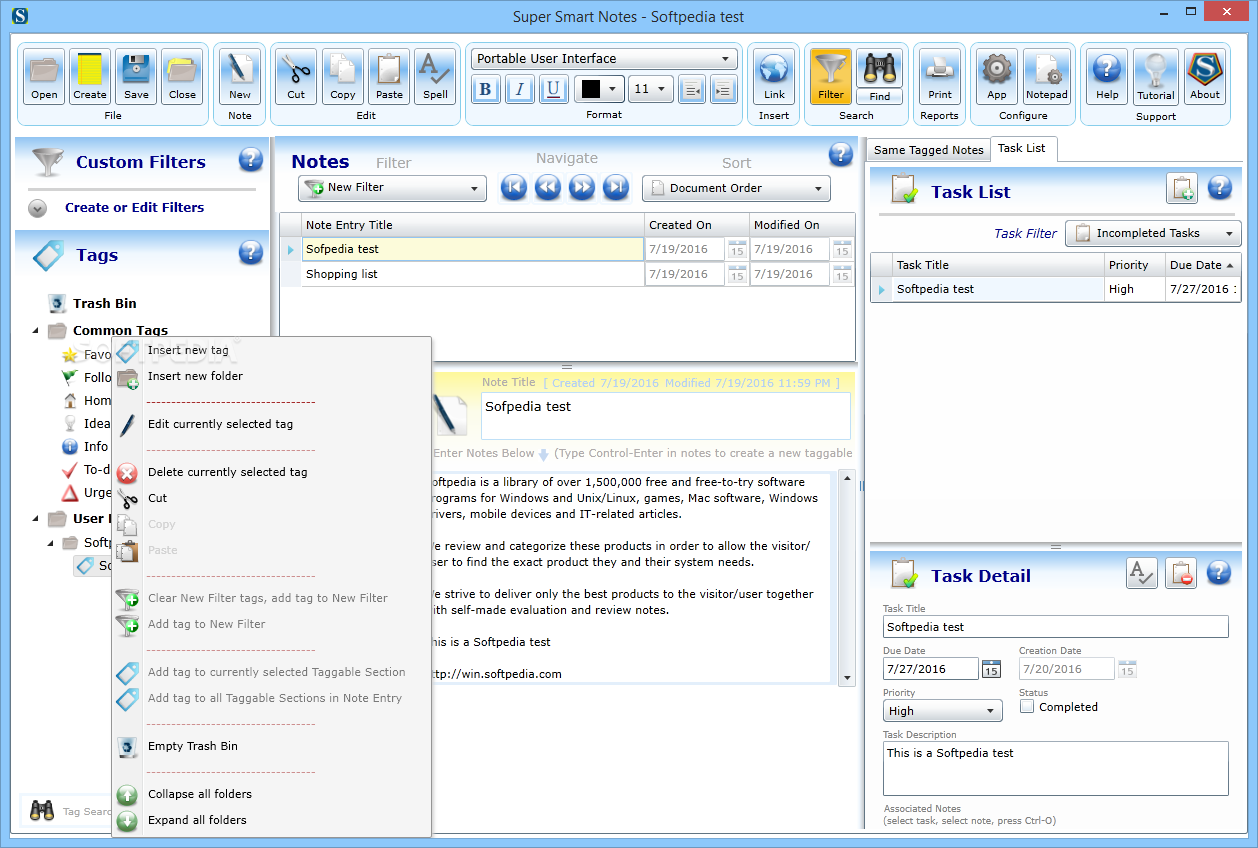Launch the Tutorial lightbulb icon
The width and height of the screenshot is (1258, 848).
pyautogui.click(x=1156, y=76)
